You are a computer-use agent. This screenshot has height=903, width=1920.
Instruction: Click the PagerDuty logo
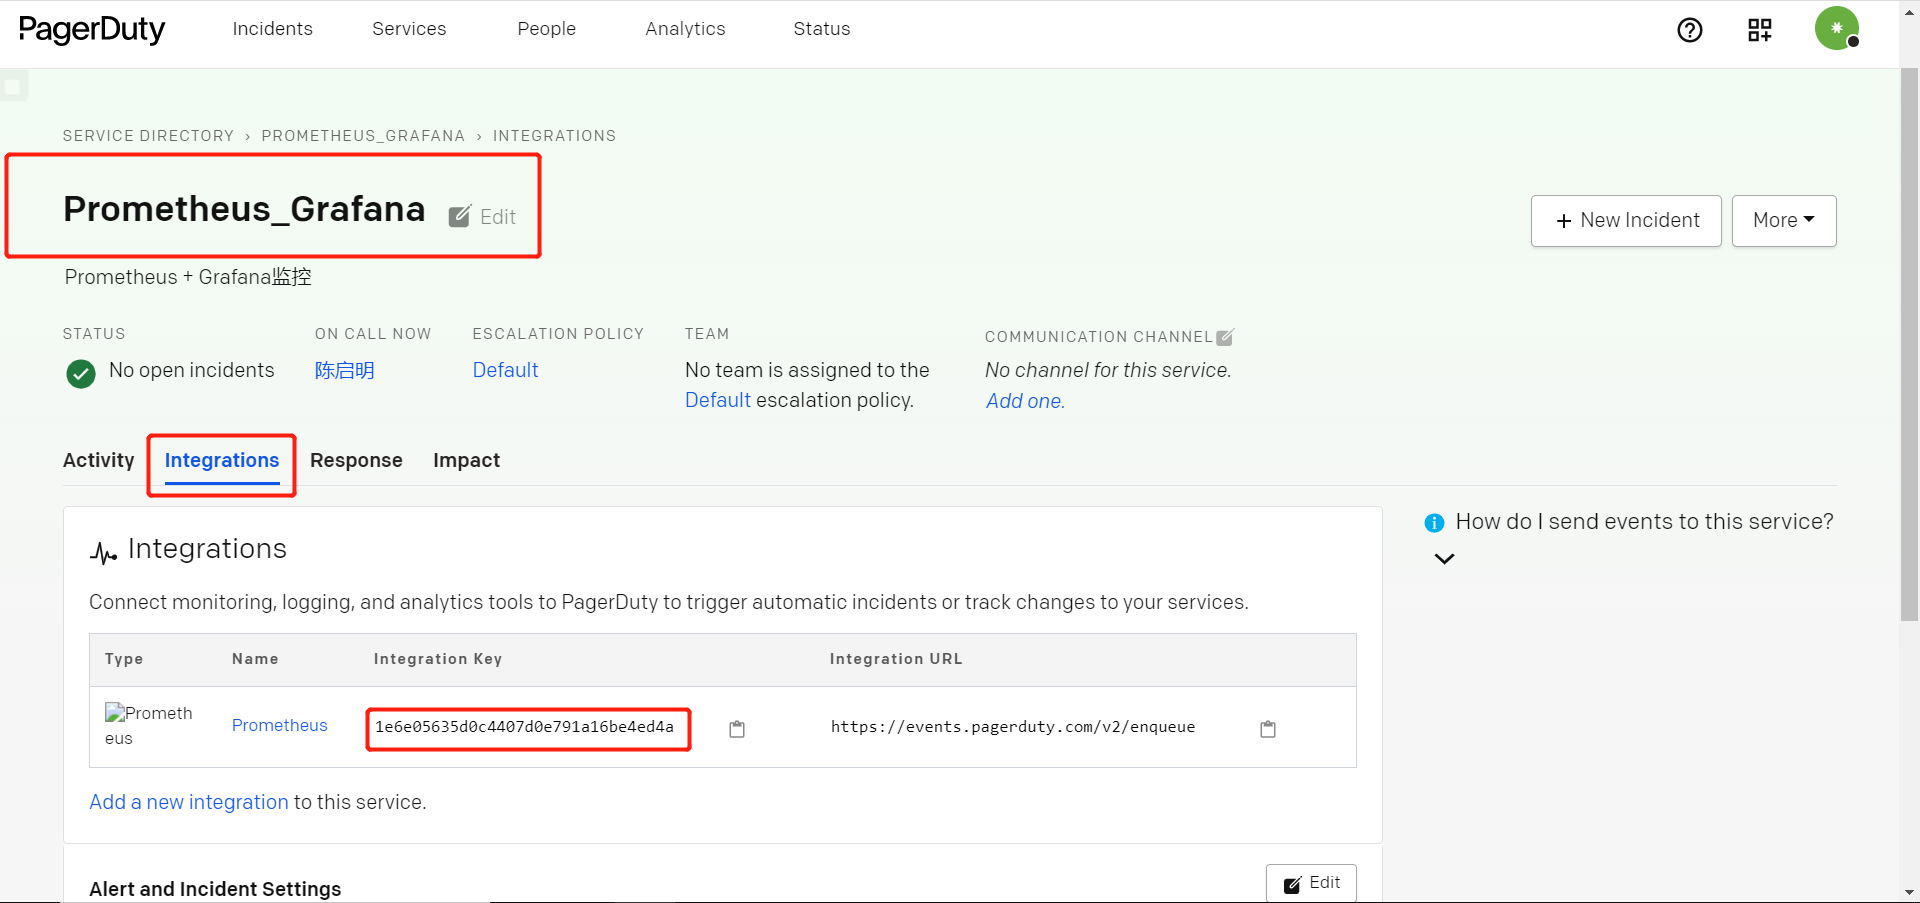[92, 30]
